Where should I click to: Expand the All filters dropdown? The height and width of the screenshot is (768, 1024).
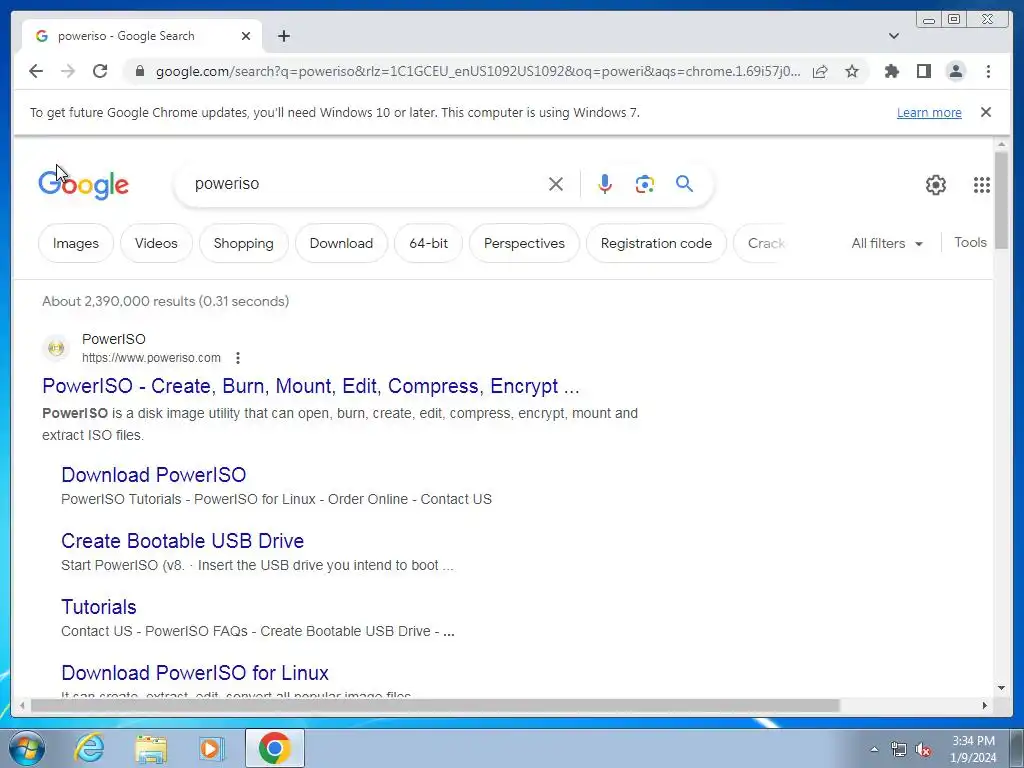coord(887,243)
